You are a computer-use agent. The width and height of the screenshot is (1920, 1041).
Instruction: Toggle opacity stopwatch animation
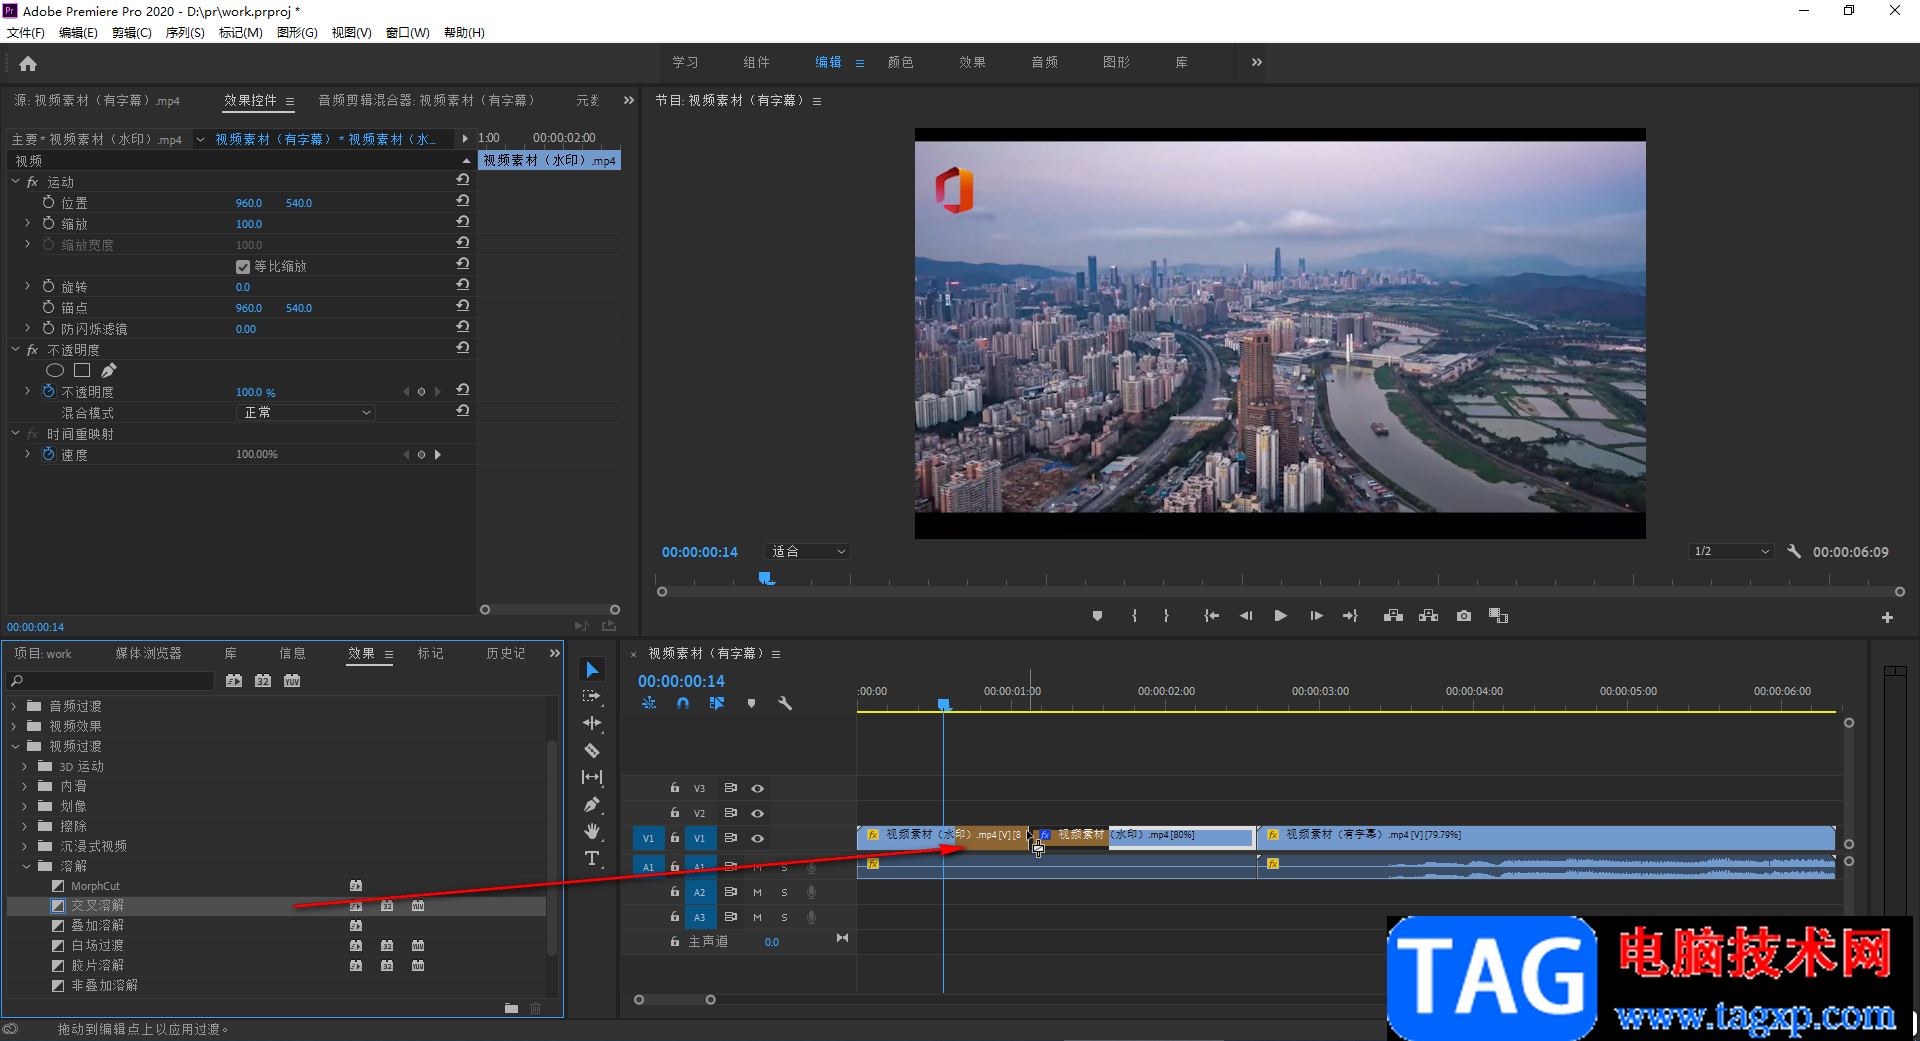tap(48, 391)
